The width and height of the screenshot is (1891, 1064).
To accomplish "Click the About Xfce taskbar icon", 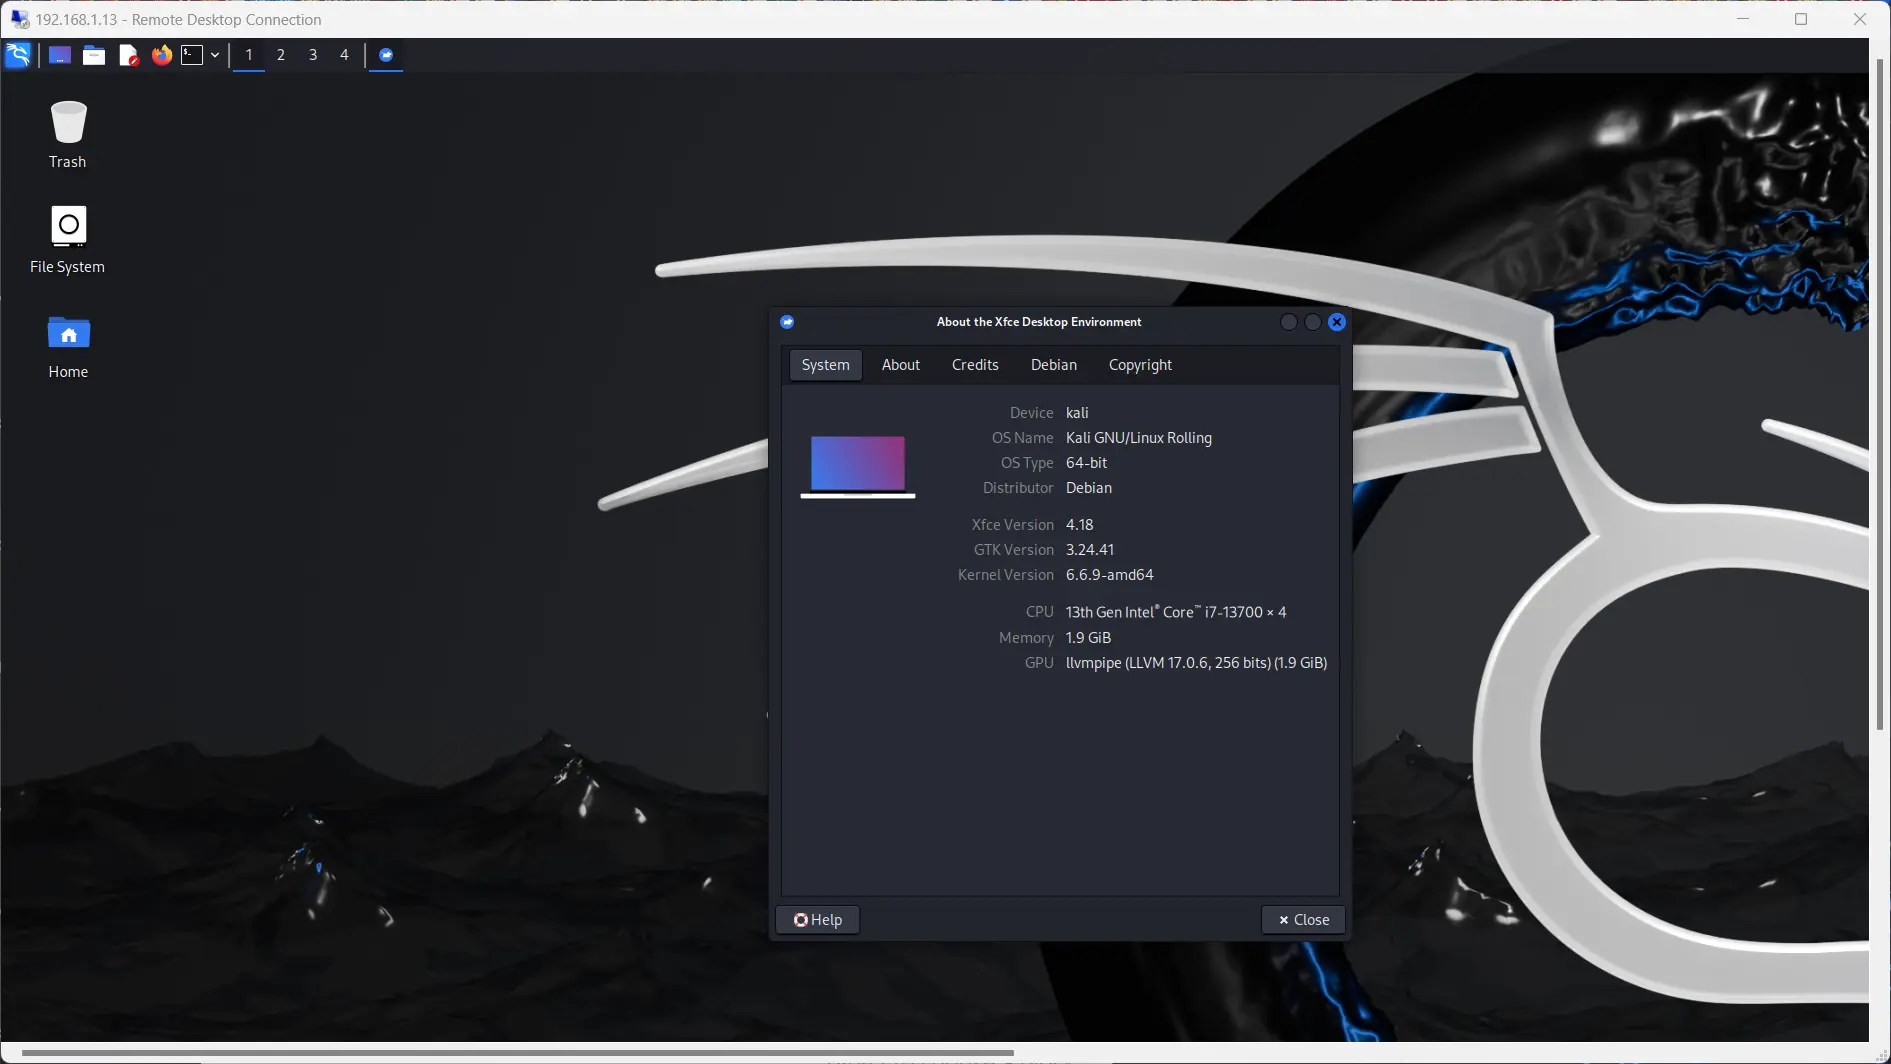I will (x=386, y=55).
